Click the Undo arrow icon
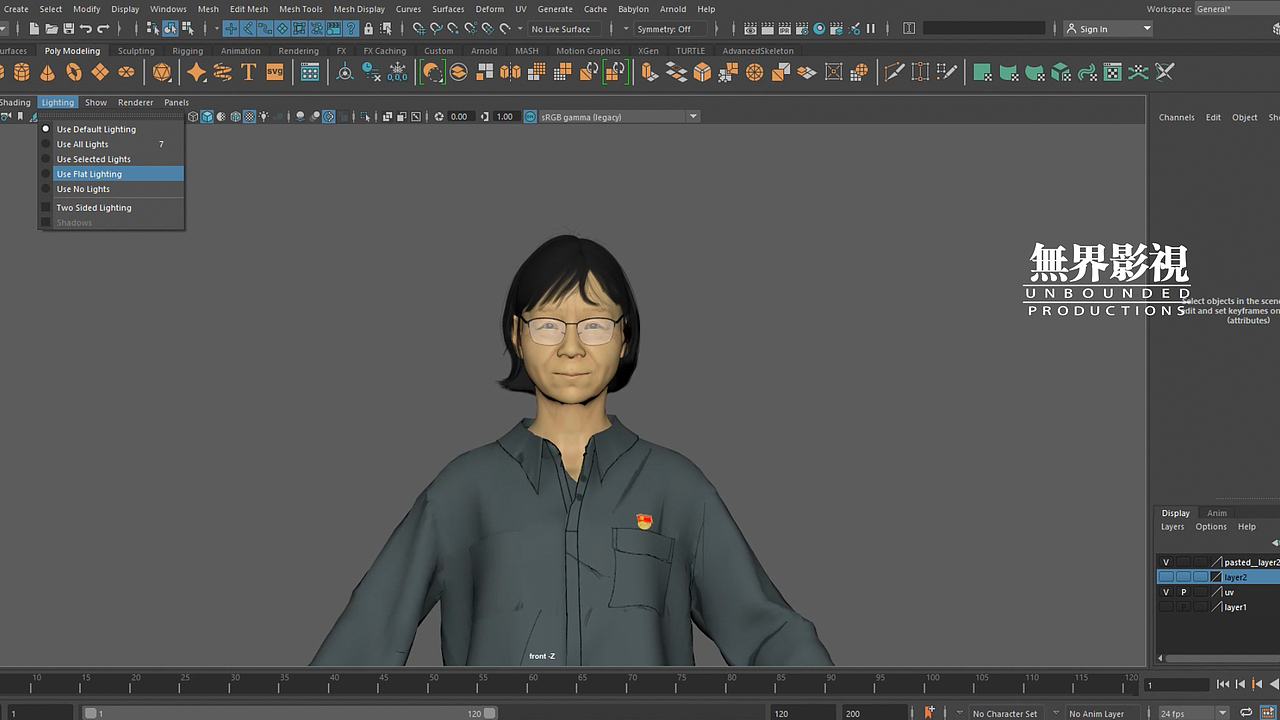Image resolution: width=1280 pixels, height=720 pixels. point(85,29)
